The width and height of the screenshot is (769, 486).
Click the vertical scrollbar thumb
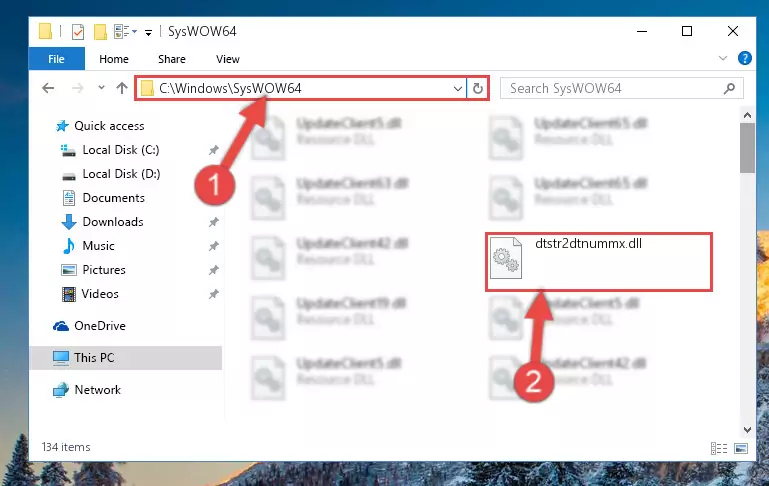pyautogui.click(x=747, y=148)
